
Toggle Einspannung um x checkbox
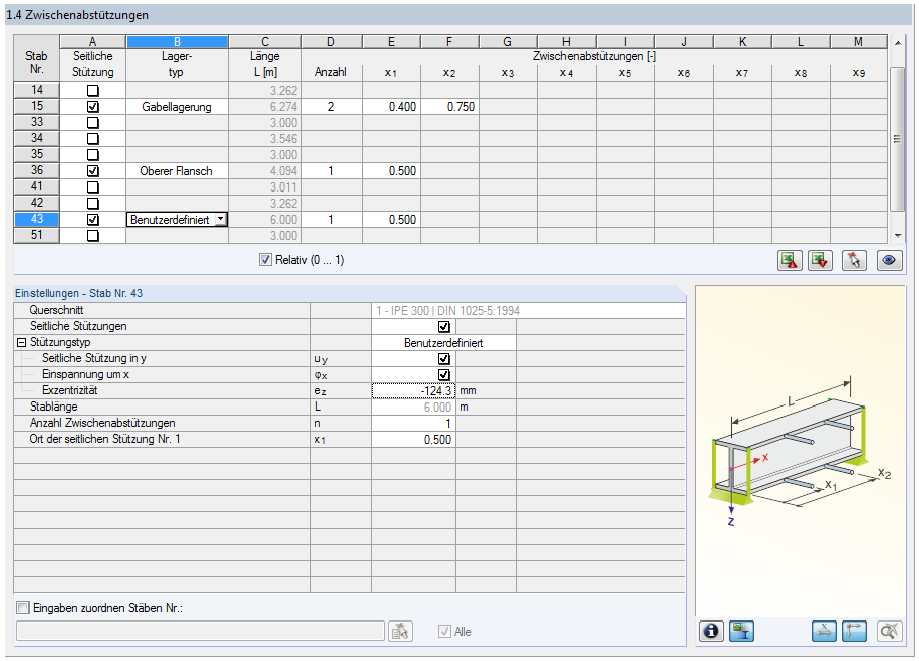point(444,374)
